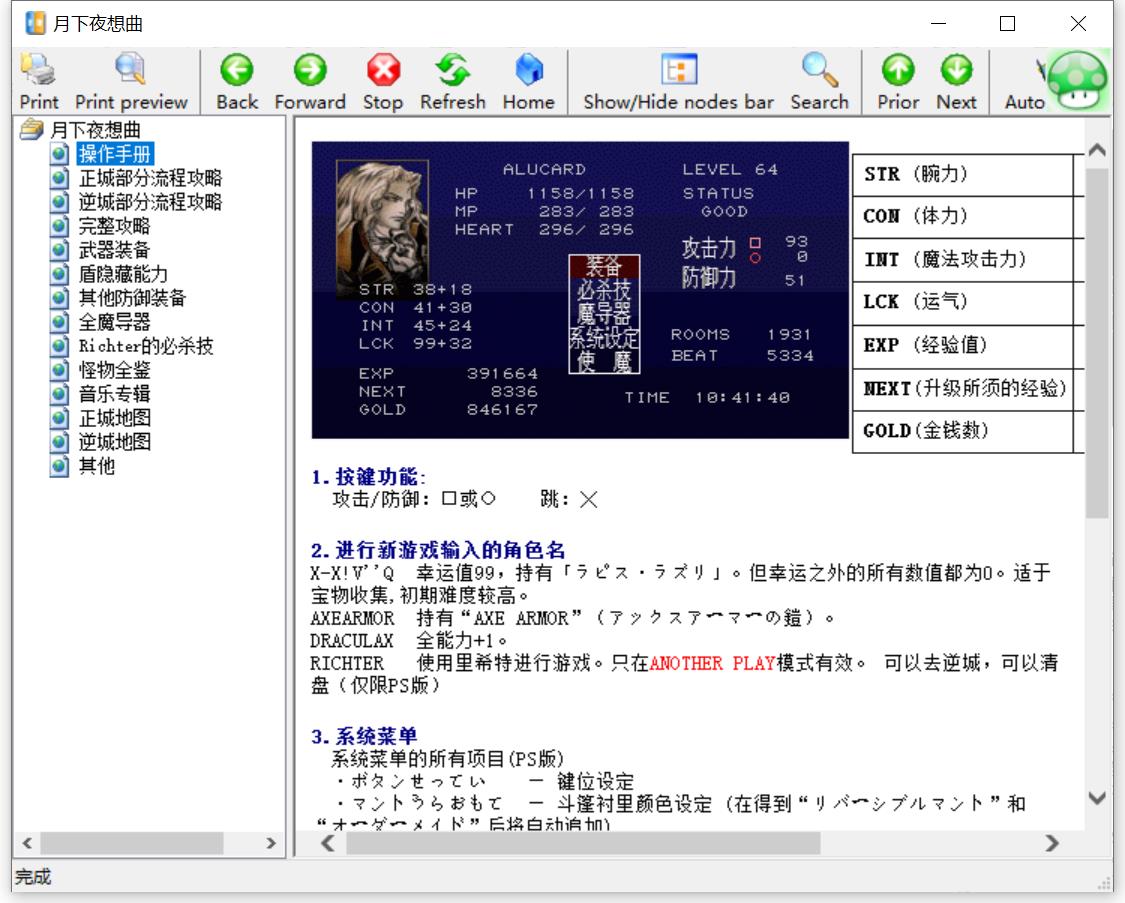Viewport: 1125px width, 903px height.
Task: Jump to the Prior topic
Action: [x=898, y=81]
